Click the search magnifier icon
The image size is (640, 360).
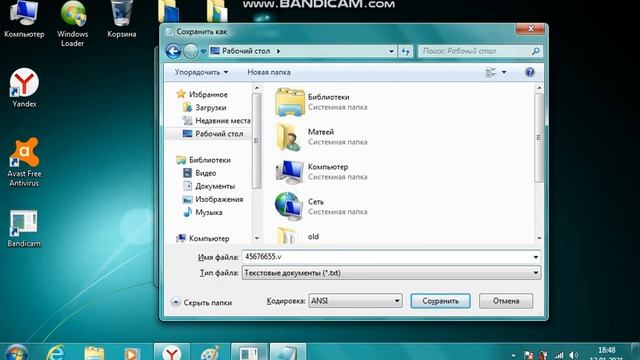tap(536, 51)
